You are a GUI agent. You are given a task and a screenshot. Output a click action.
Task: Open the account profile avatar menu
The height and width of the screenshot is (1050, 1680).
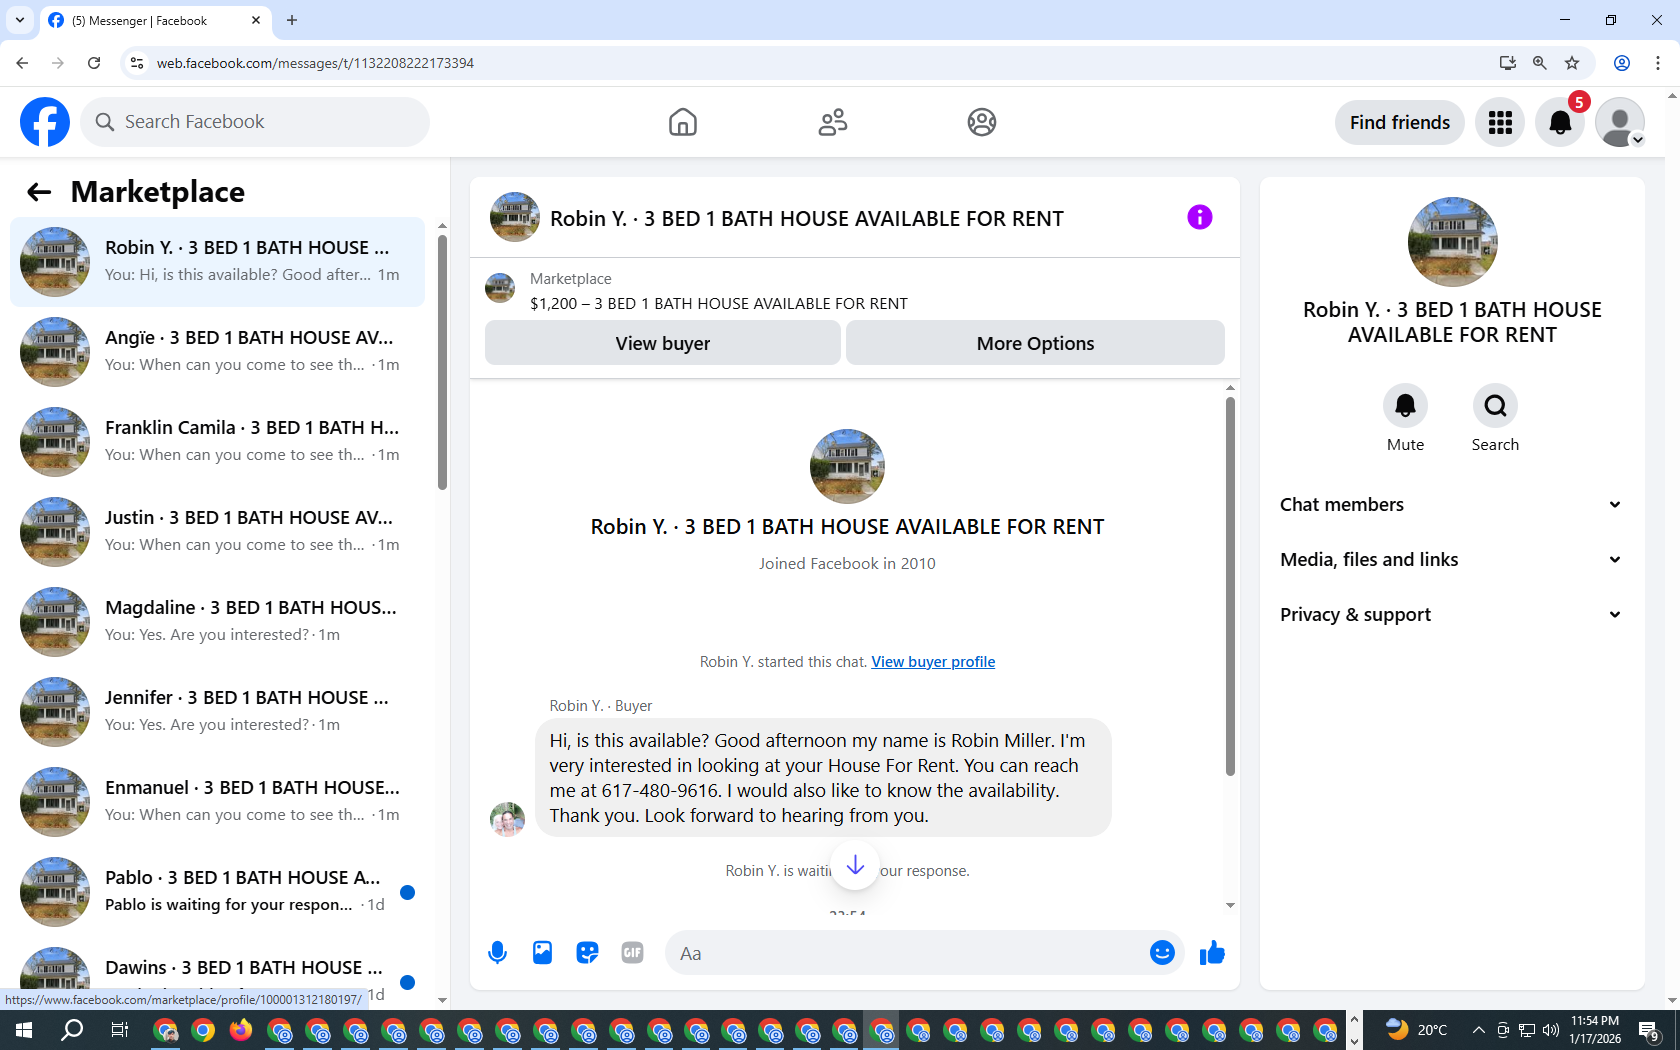click(1620, 122)
